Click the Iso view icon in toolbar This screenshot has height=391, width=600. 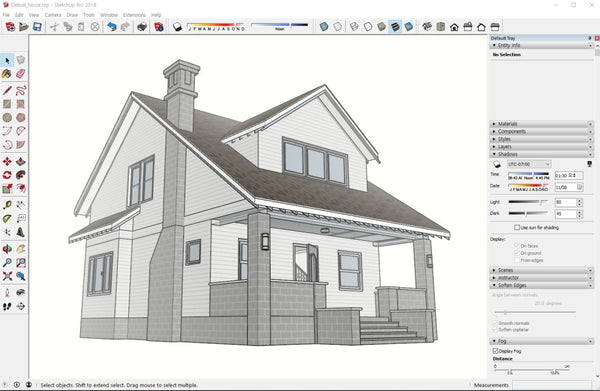point(427,27)
